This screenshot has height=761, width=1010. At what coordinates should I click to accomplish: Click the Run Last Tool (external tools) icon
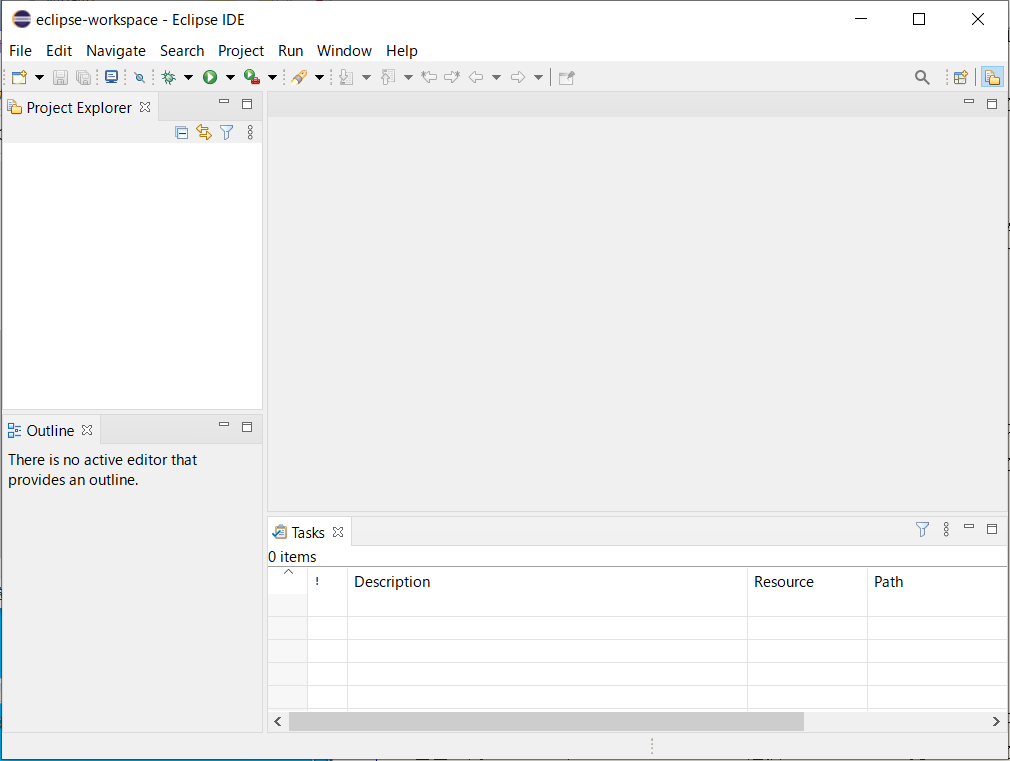[x=252, y=77]
